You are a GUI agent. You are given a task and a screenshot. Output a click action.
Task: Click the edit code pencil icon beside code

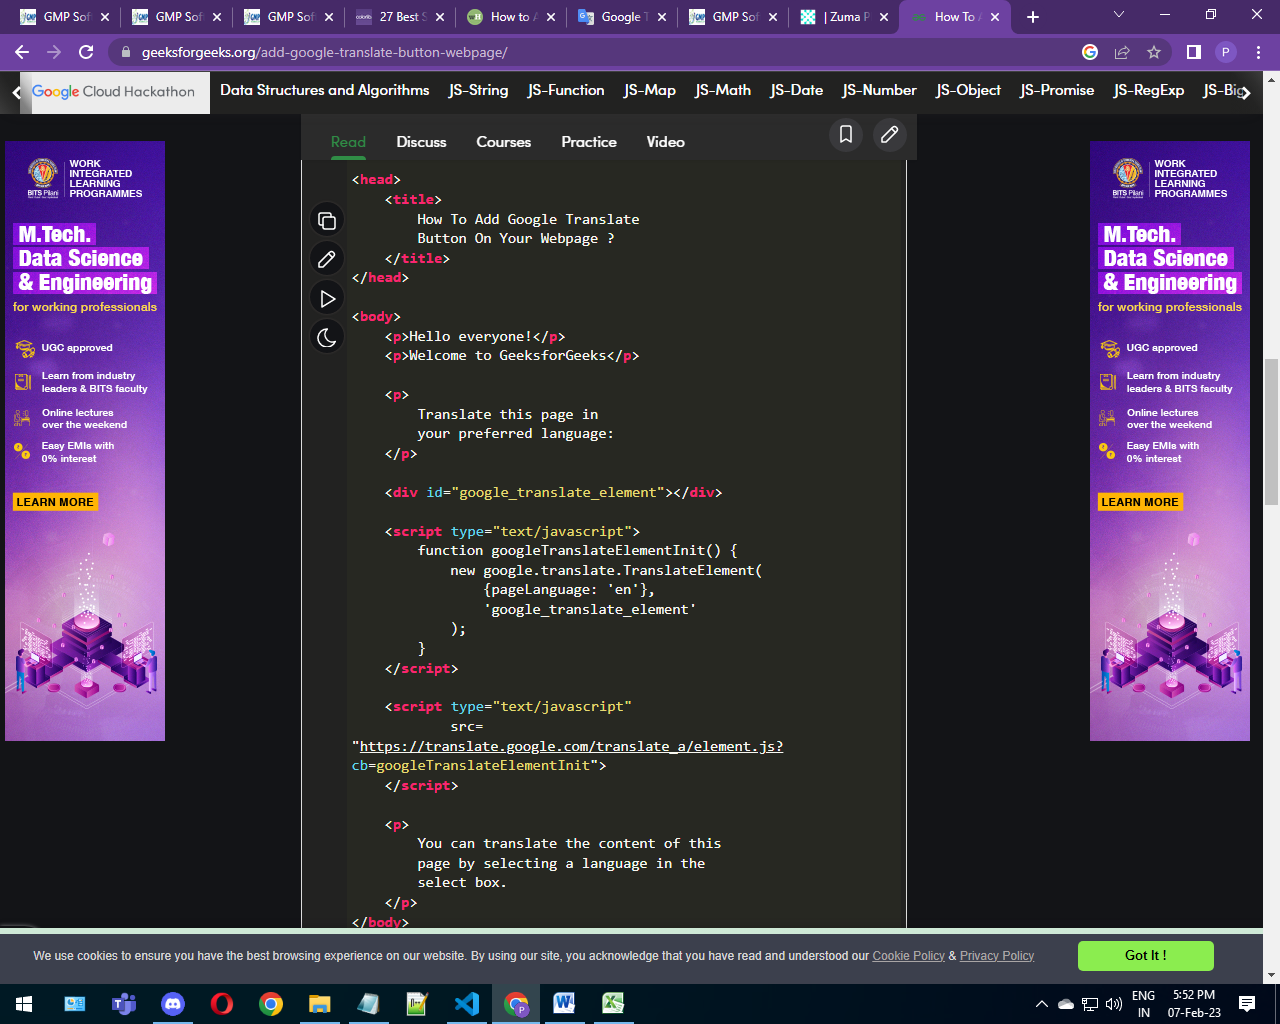[x=327, y=260]
